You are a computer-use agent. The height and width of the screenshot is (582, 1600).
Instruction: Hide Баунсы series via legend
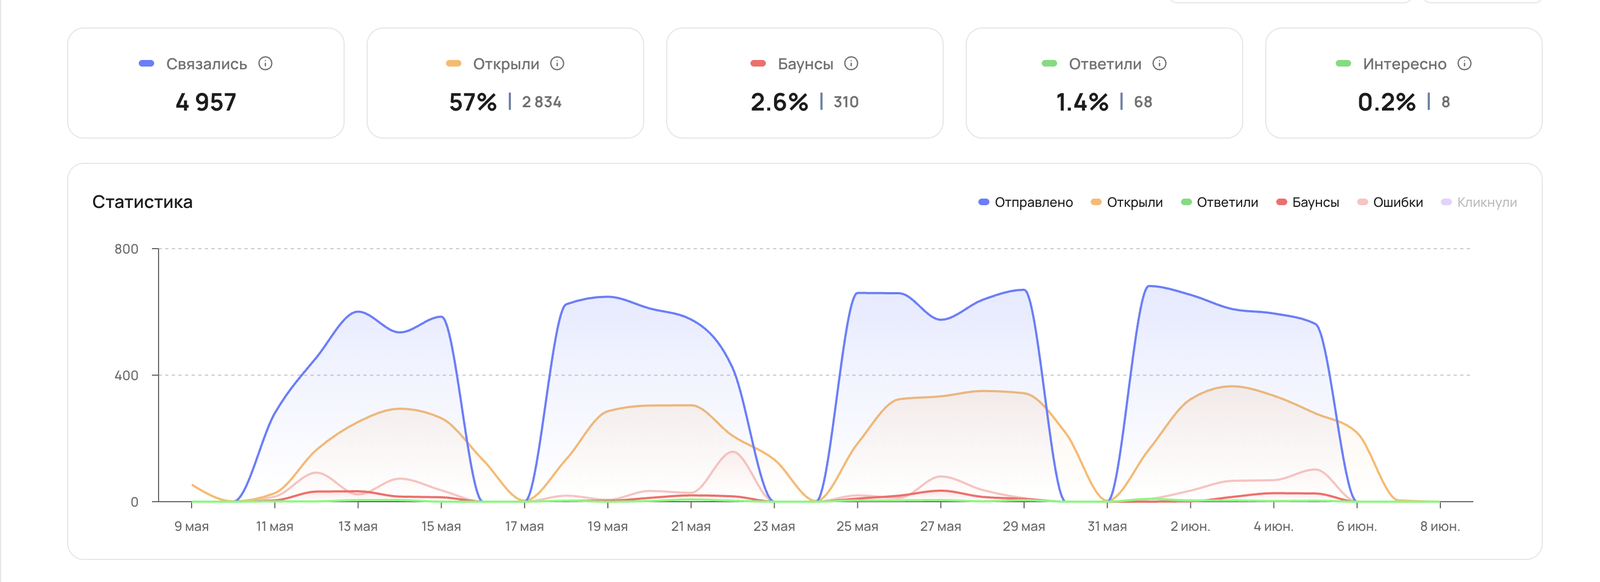point(1307,202)
